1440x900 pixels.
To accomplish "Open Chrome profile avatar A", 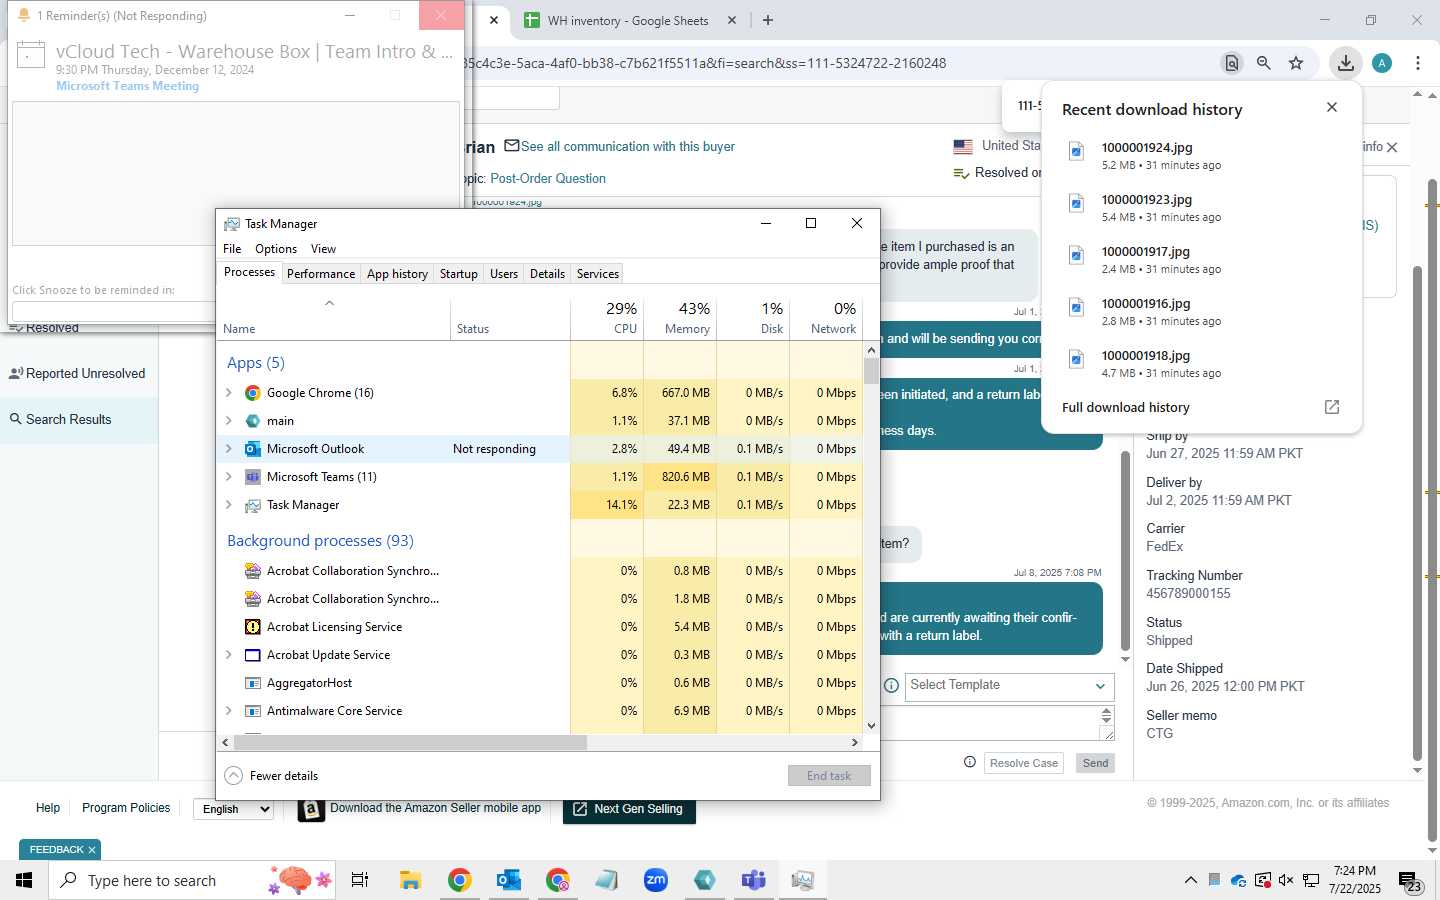I will coord(1382,63).
